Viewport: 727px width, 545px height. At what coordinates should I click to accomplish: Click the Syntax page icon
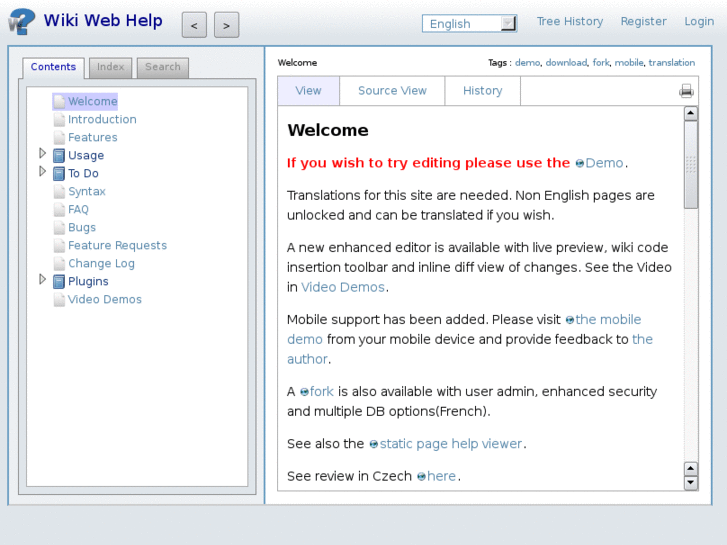[x=59, y=191]
